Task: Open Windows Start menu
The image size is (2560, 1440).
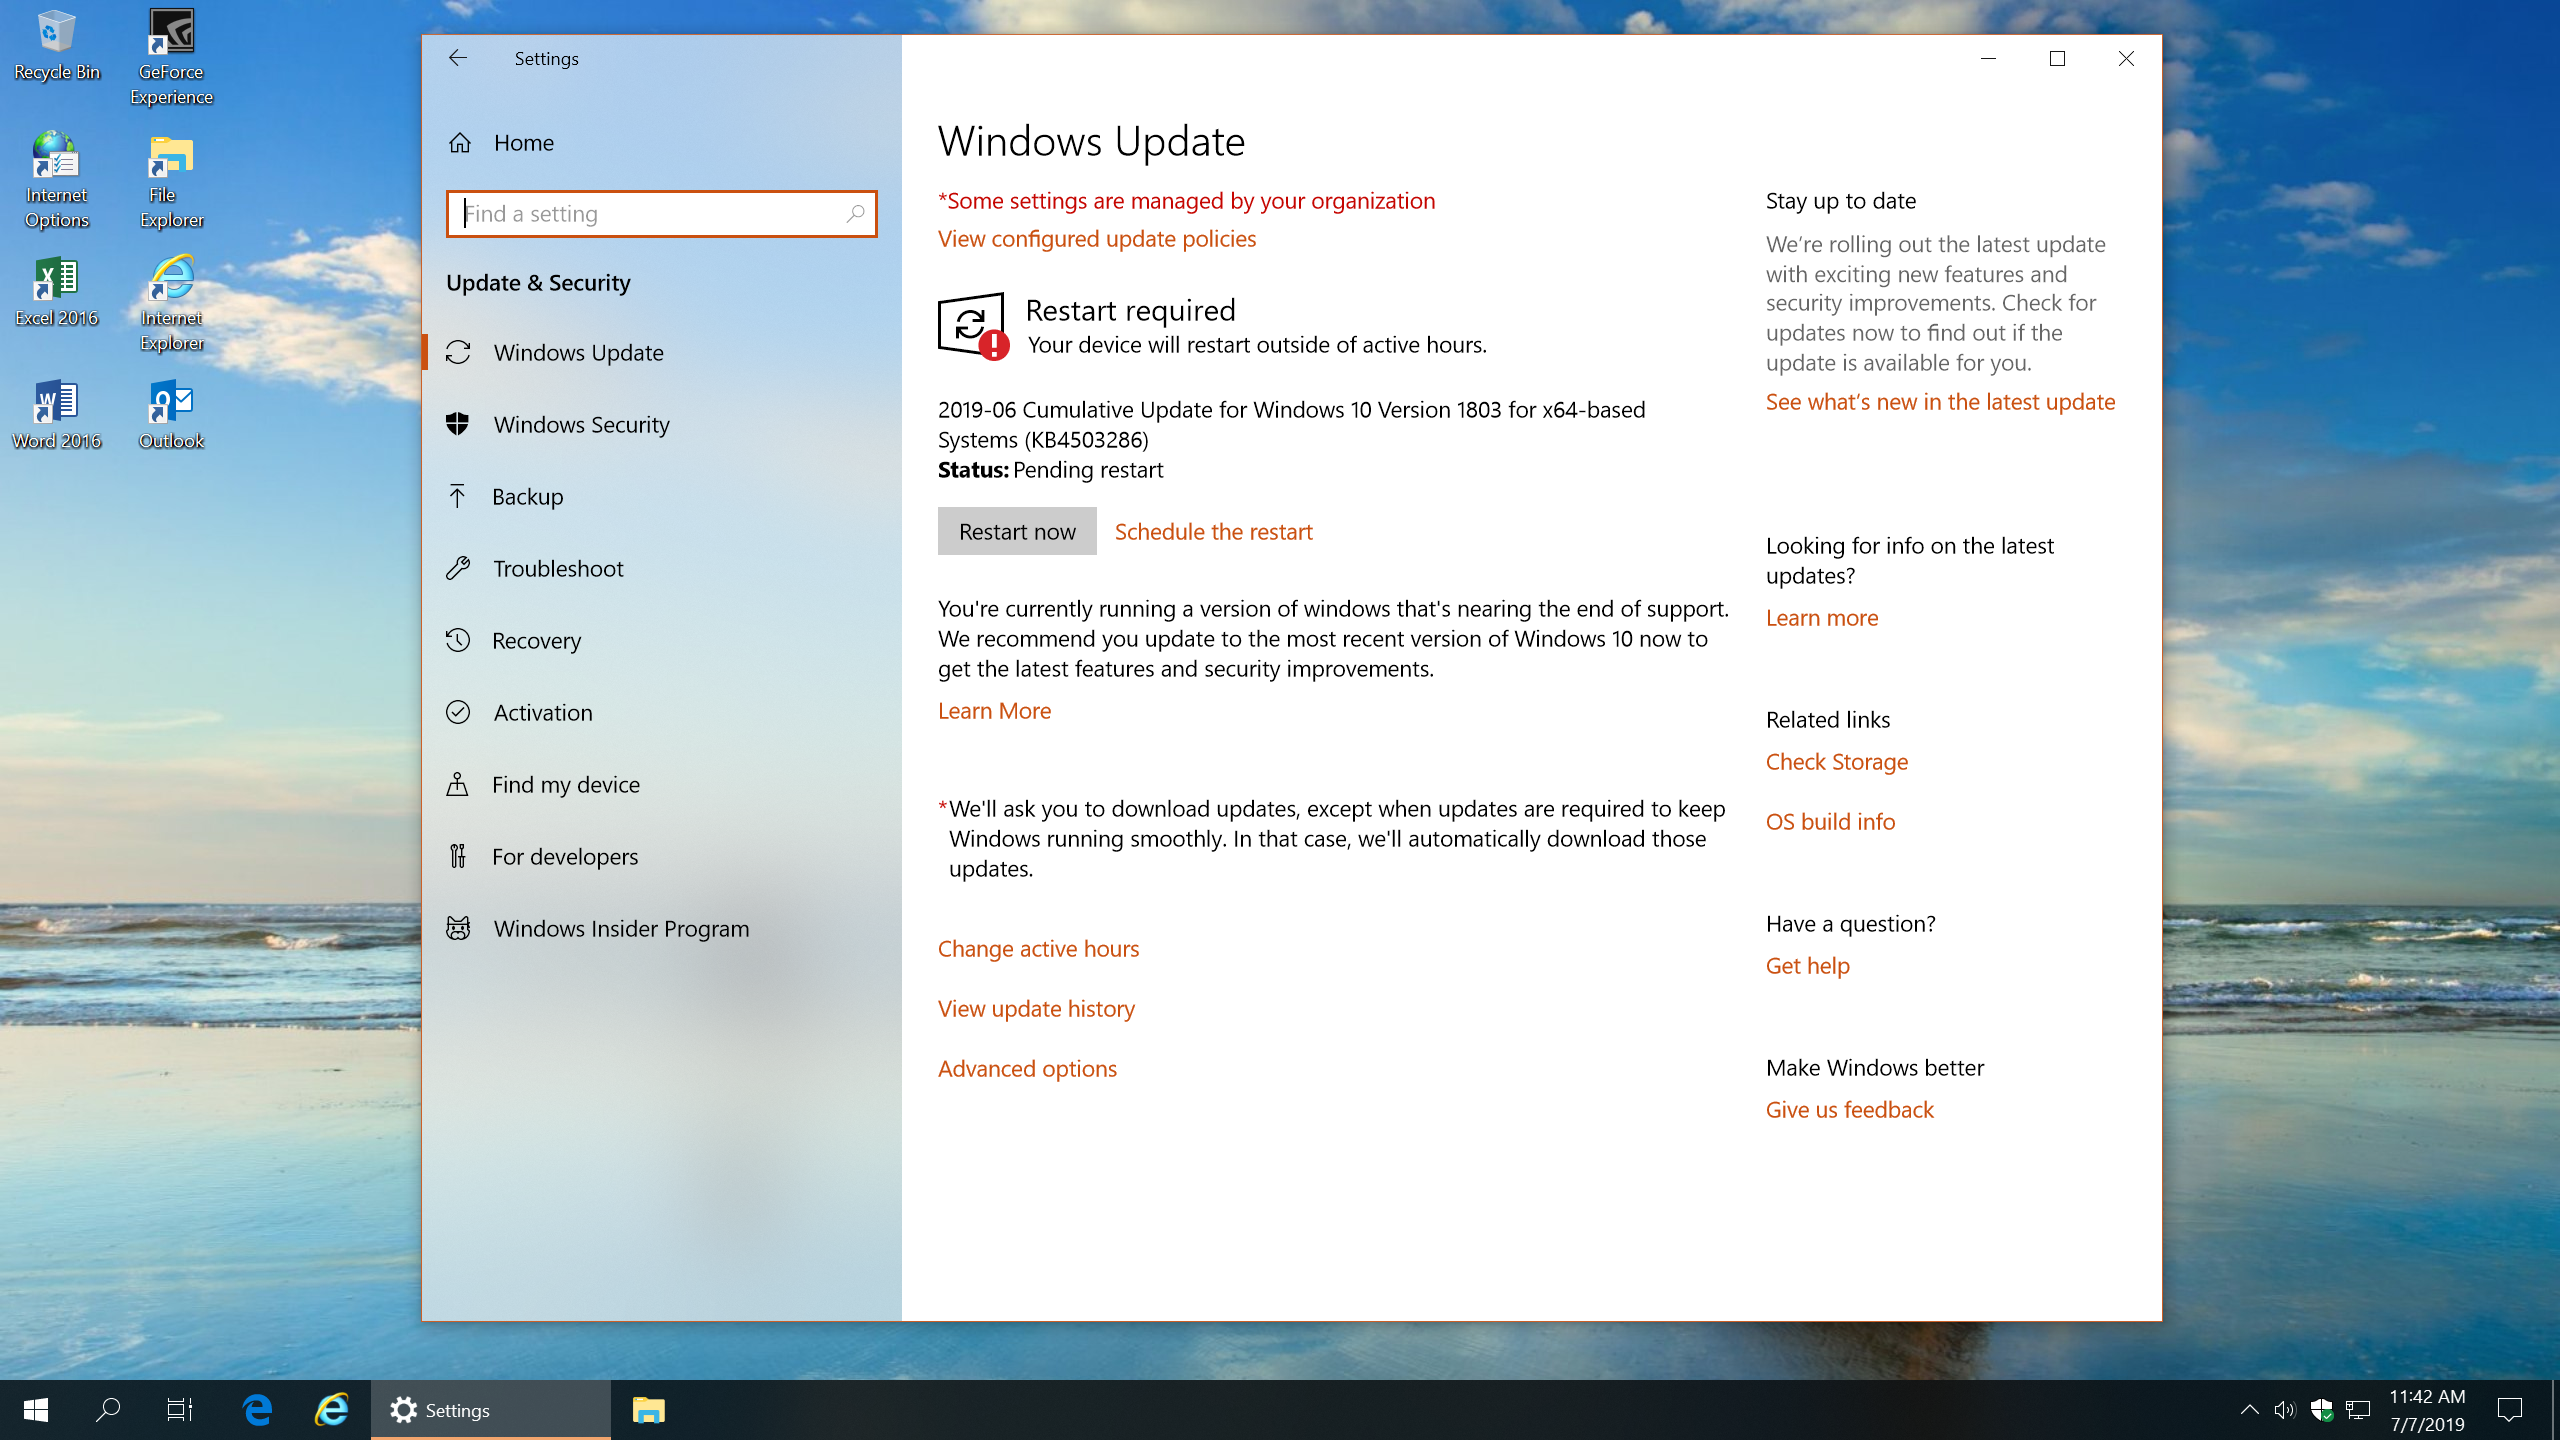Action: [36, 1410]
